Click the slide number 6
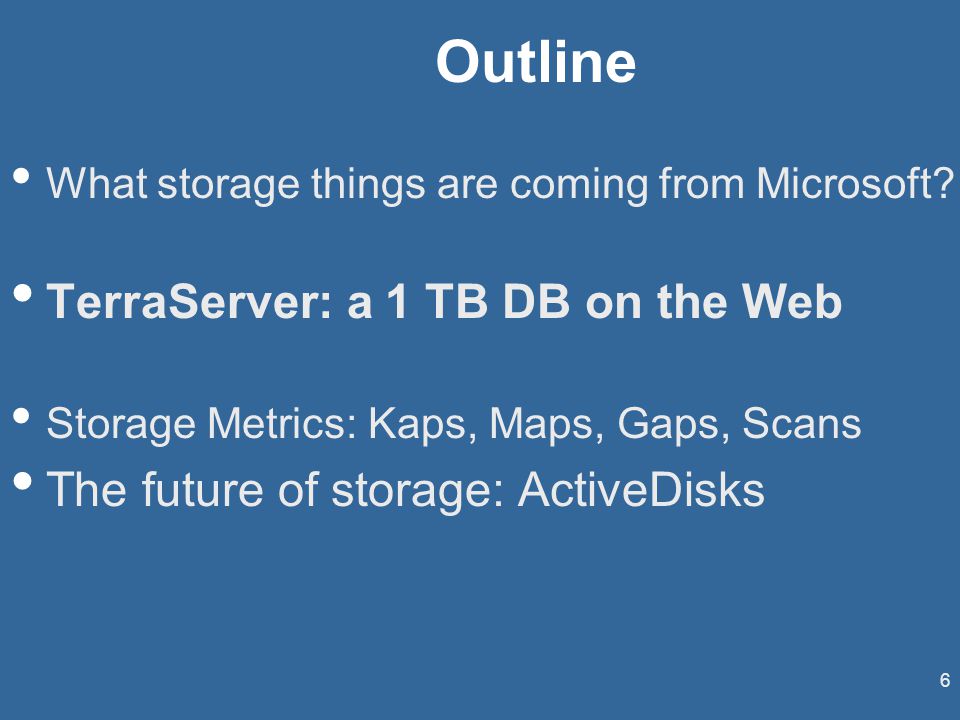This screenshot has height=720, width=960. pos(945,680)
